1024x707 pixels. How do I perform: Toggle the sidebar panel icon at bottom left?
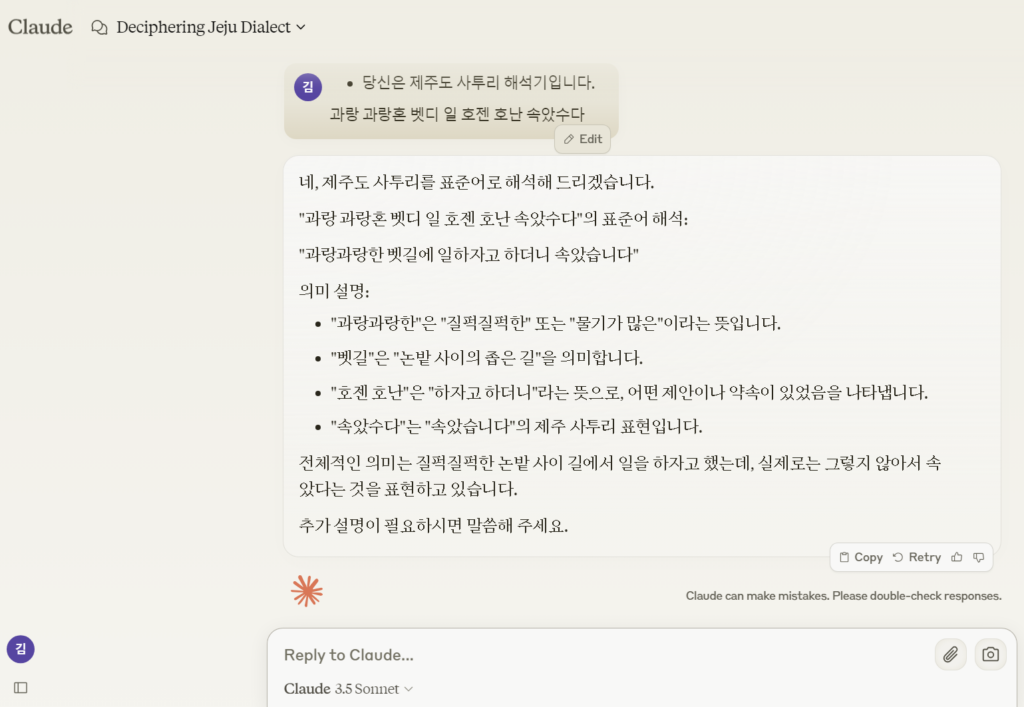(21, 688)
